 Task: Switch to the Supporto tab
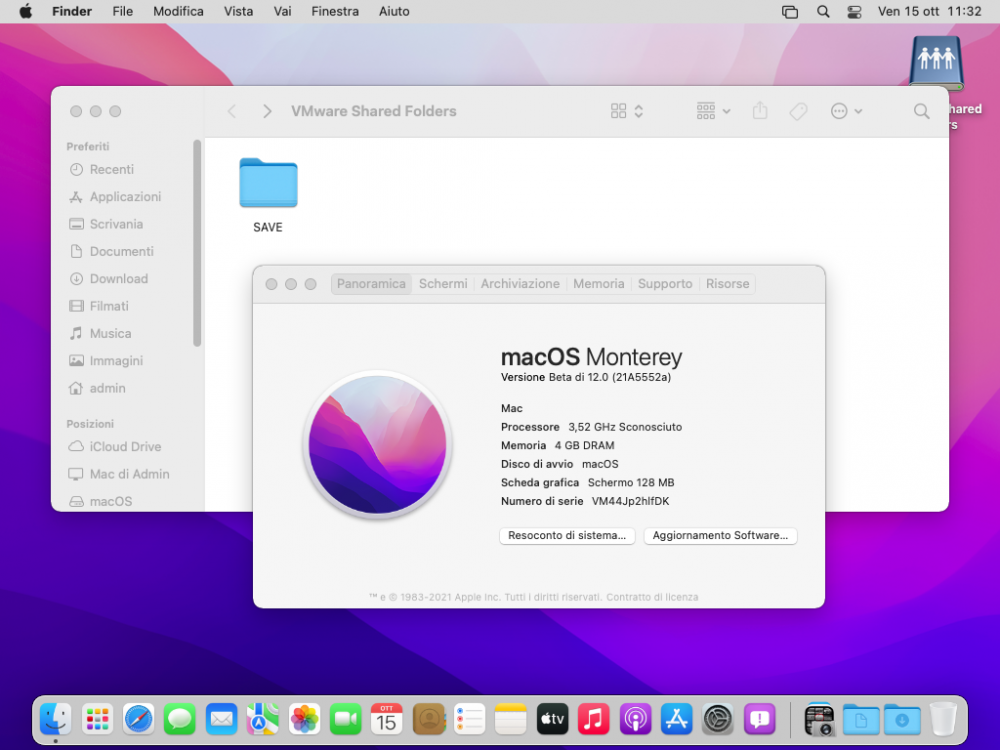pyautogui.click(x=665, y=284)
